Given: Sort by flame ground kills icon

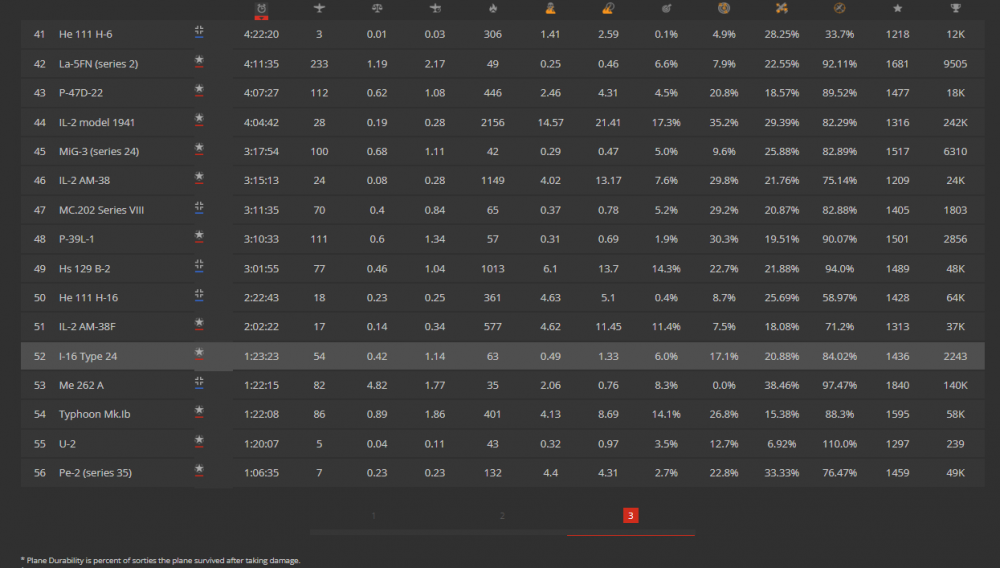Looking at the screenshot, I should tap(492, 8).
